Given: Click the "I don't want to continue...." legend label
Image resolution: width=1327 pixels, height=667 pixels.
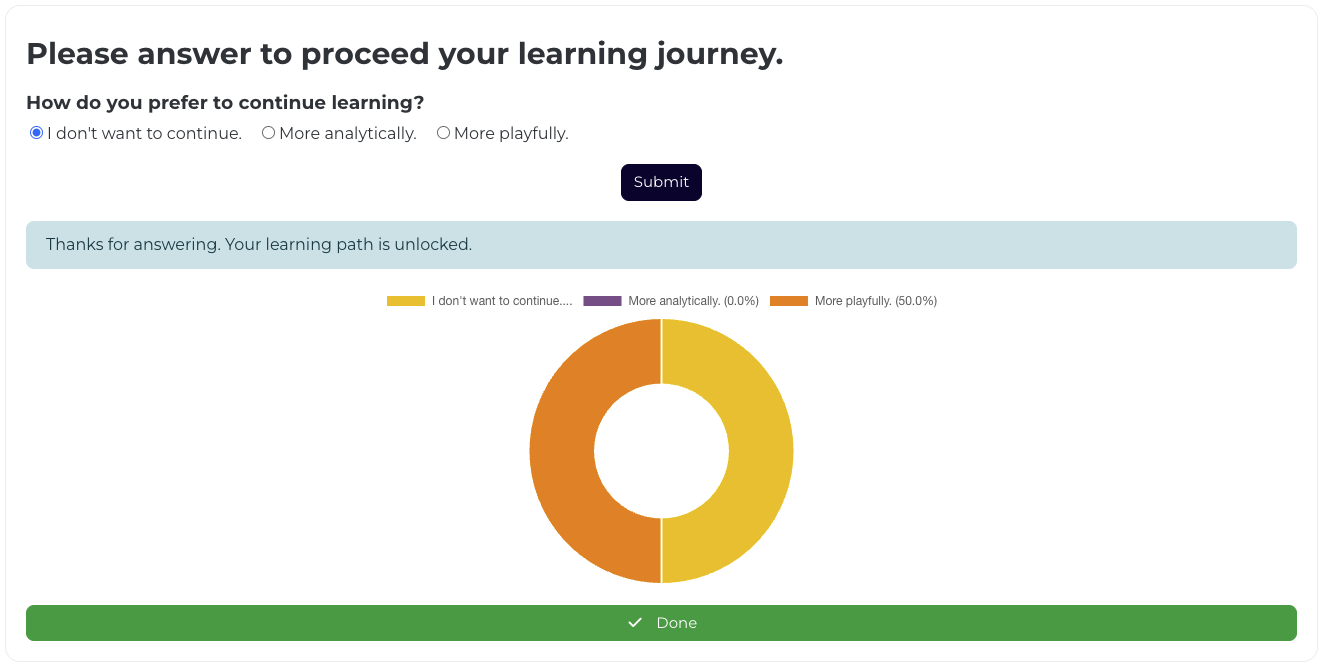Looking at the screenshot, I should pyautogui.click(x=502, y=301).
